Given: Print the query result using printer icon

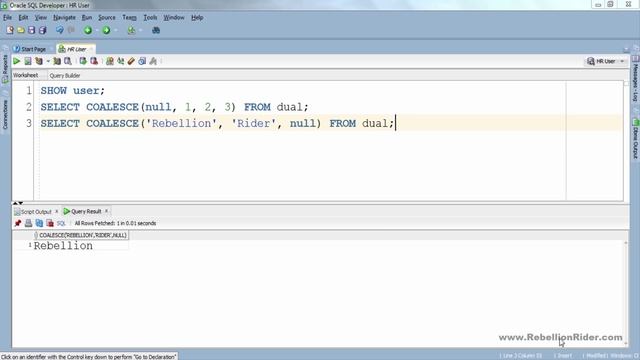Looking at the screenshot, I should point(28,223).
